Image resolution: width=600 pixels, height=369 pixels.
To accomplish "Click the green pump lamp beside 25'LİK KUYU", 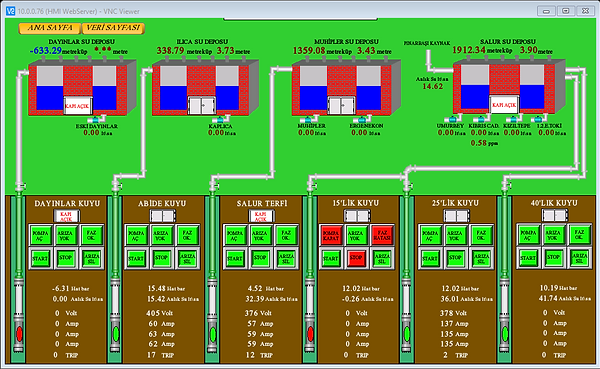I will 407,334.
